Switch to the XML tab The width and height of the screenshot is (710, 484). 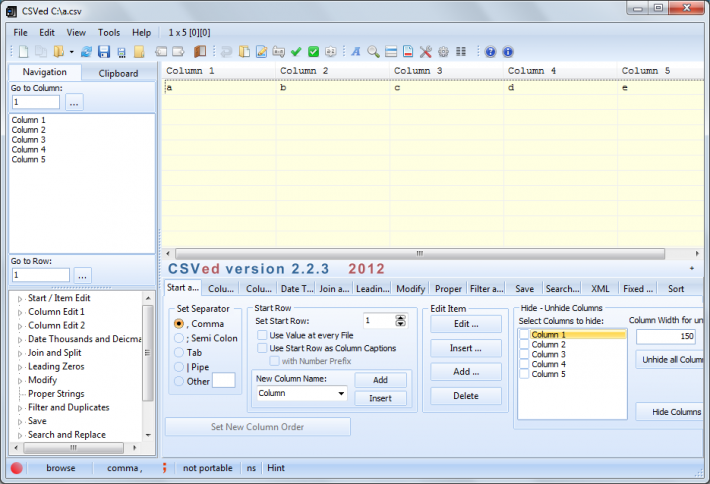(600, 289)
